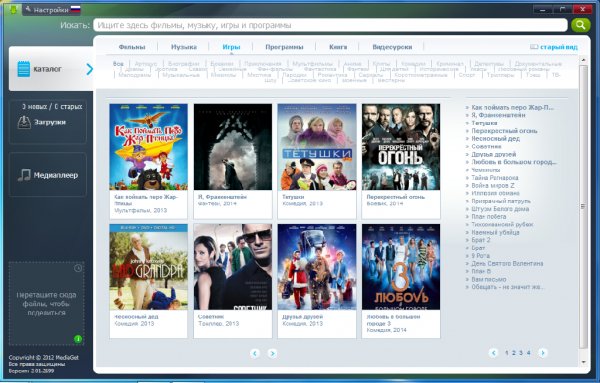
Task: Click green info icon in drop zone
Action: tap(78, 339)
